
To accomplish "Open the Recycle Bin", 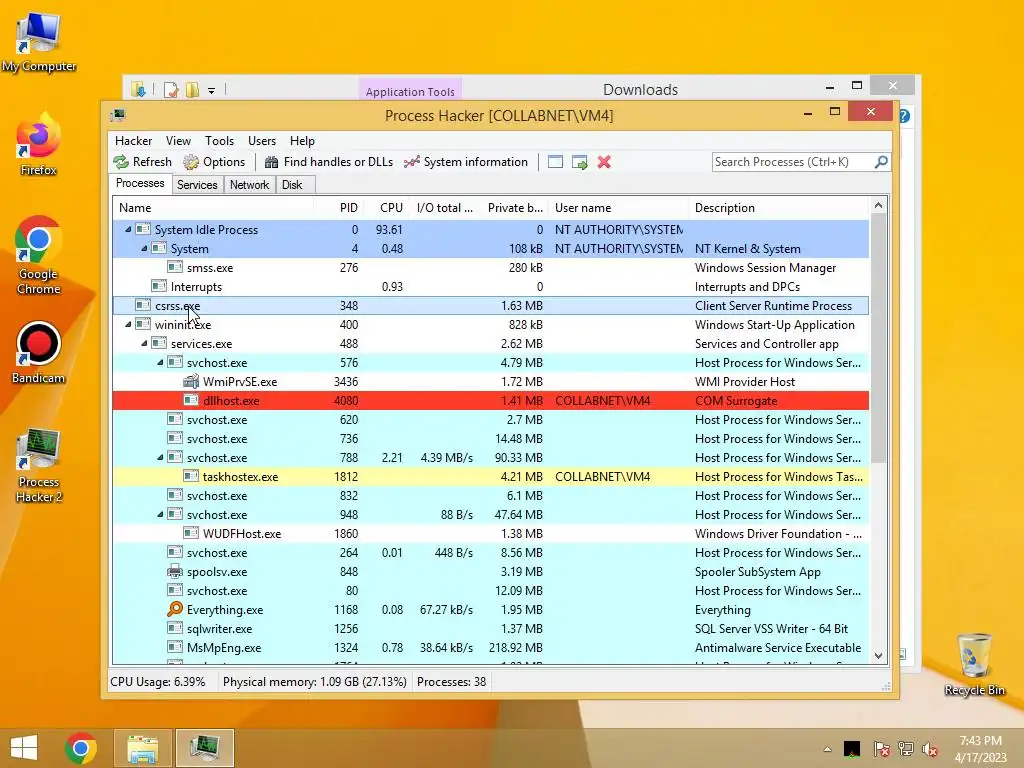I will (974, 664).
